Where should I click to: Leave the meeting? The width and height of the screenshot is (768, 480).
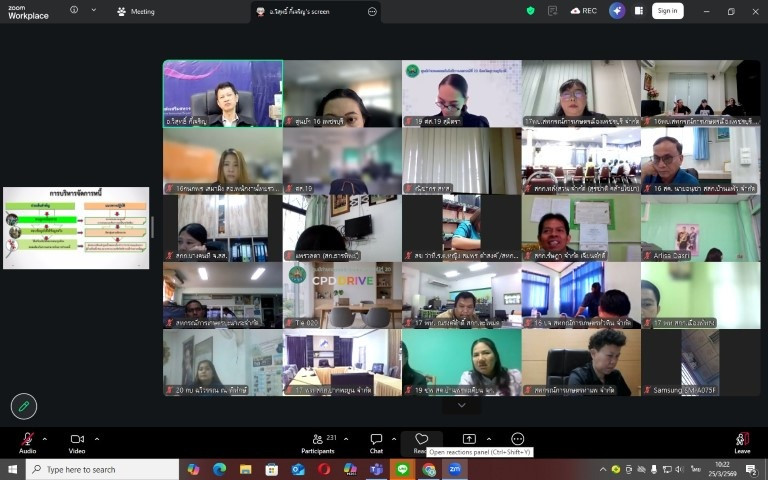(x=742, y=440)
